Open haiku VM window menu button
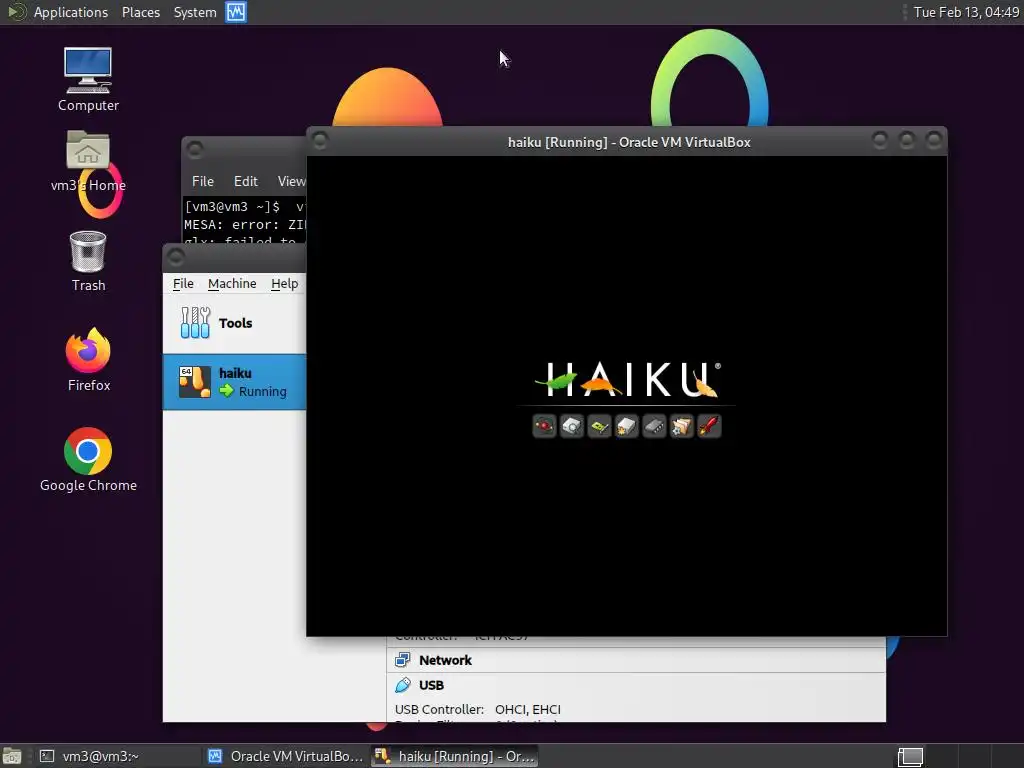Screen dimensions: 1024x768 [320, 140]
